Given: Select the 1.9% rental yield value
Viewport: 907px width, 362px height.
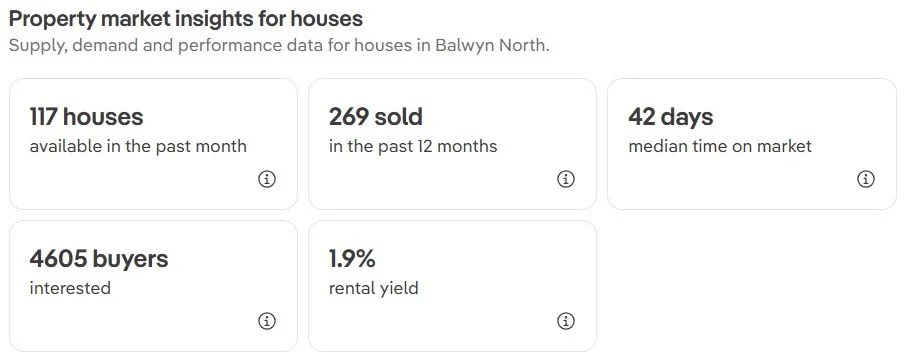Looking at the screenshot, I should [352, 258].
